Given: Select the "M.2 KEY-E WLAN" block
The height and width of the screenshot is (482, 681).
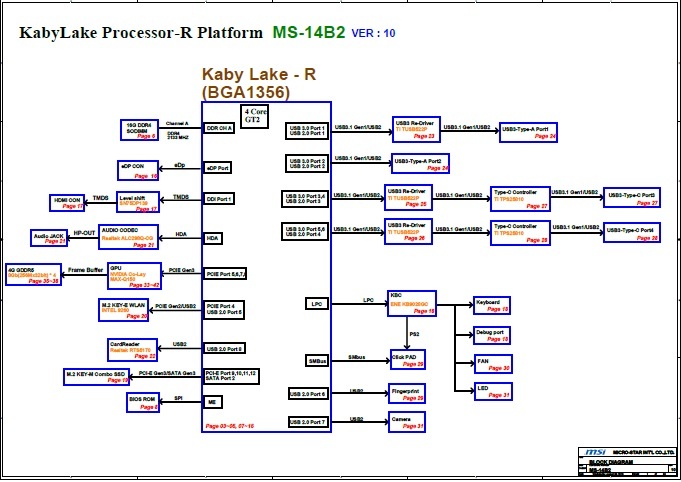Looking at the screenshot, I should click(124, 310).
